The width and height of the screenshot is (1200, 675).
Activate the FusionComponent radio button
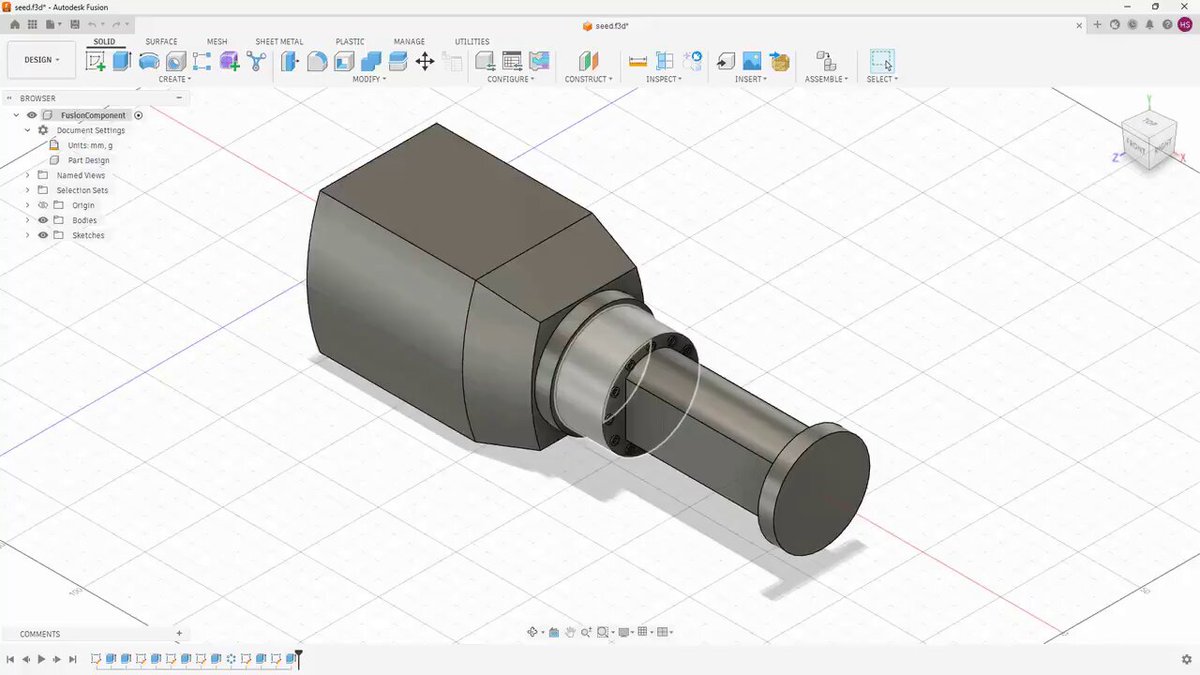click(x=138, y=115)
